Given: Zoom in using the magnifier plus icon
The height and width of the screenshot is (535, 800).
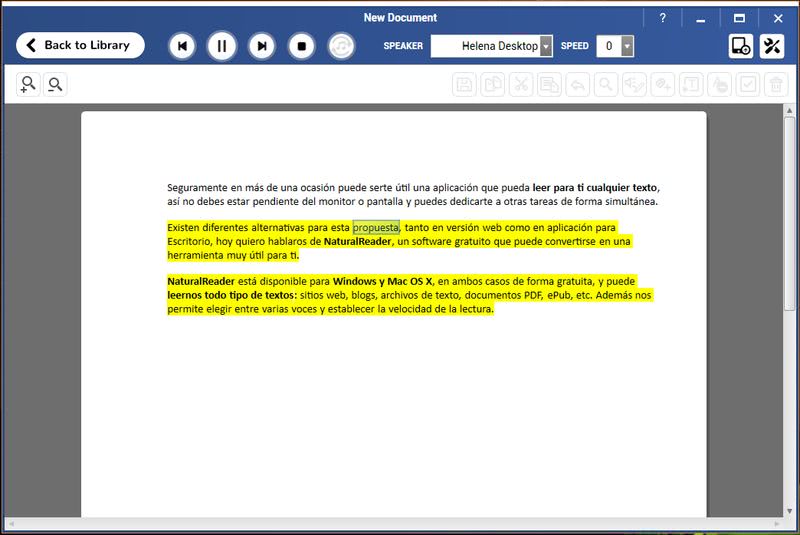Looking at the screenshot, I should (x=28, y=84).
